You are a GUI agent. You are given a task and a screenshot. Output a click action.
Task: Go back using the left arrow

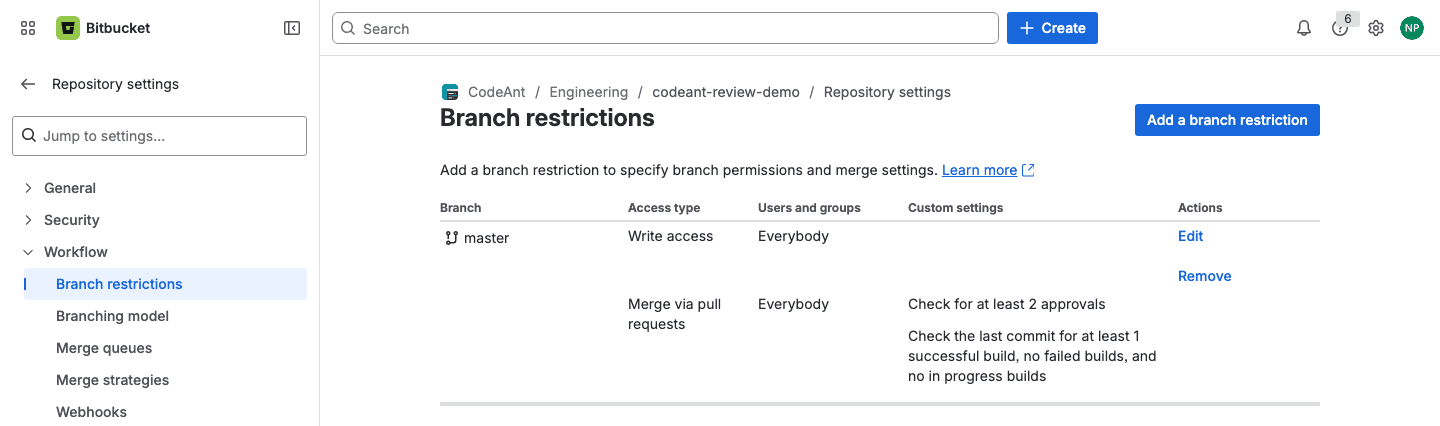(28, 84)
